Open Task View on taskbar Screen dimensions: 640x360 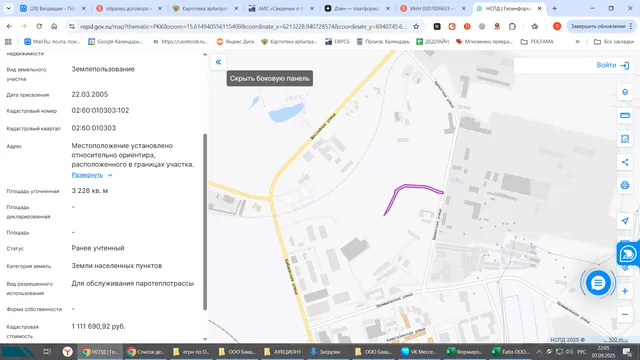47,351
